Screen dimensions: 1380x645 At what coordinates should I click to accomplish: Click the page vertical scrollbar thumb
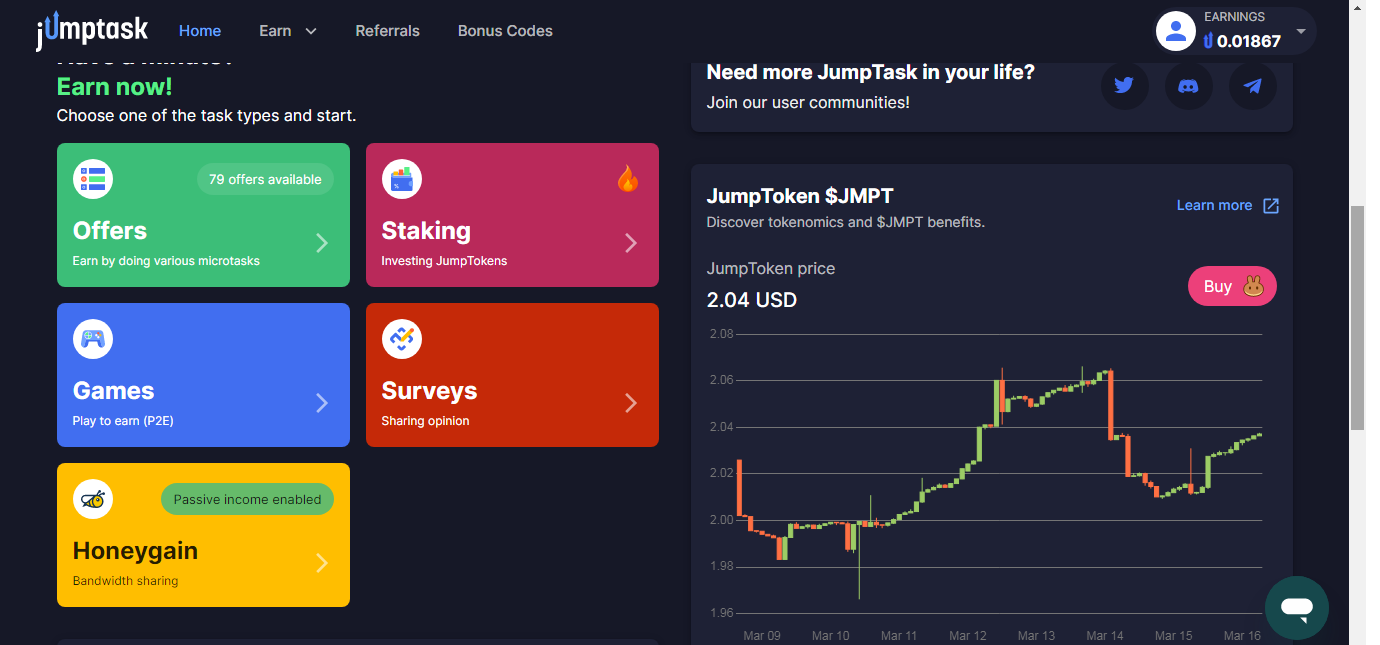(1357, 318)
